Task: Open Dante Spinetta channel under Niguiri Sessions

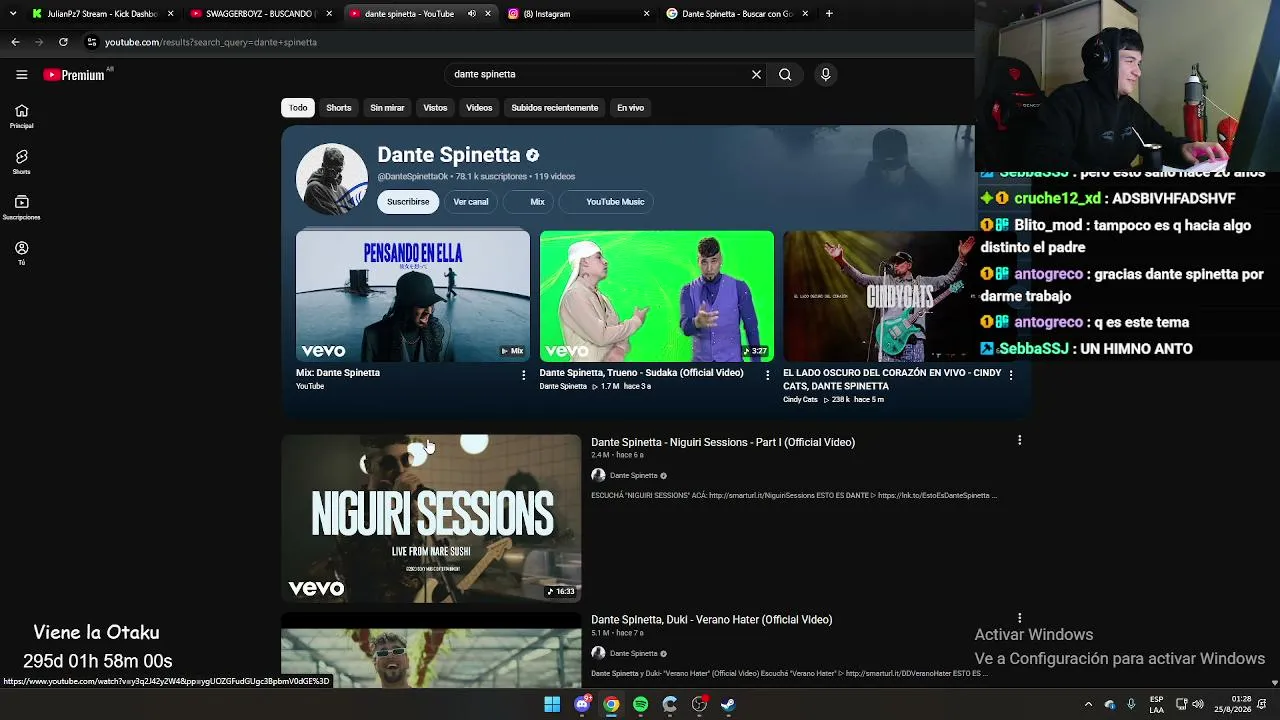Action: click(634, 476)
